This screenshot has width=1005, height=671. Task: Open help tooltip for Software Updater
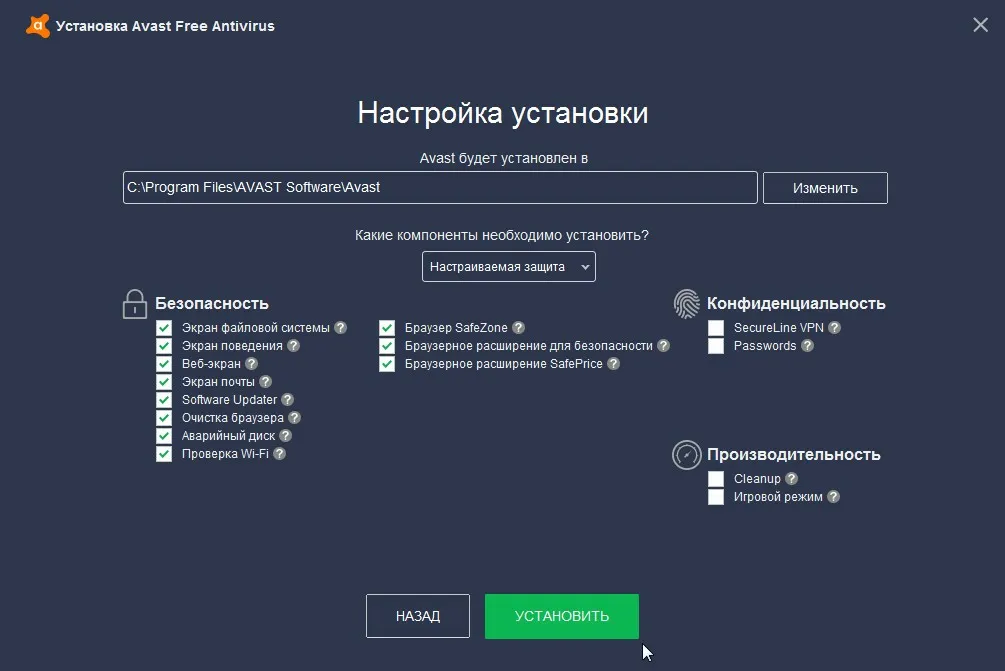click(288, 400)
